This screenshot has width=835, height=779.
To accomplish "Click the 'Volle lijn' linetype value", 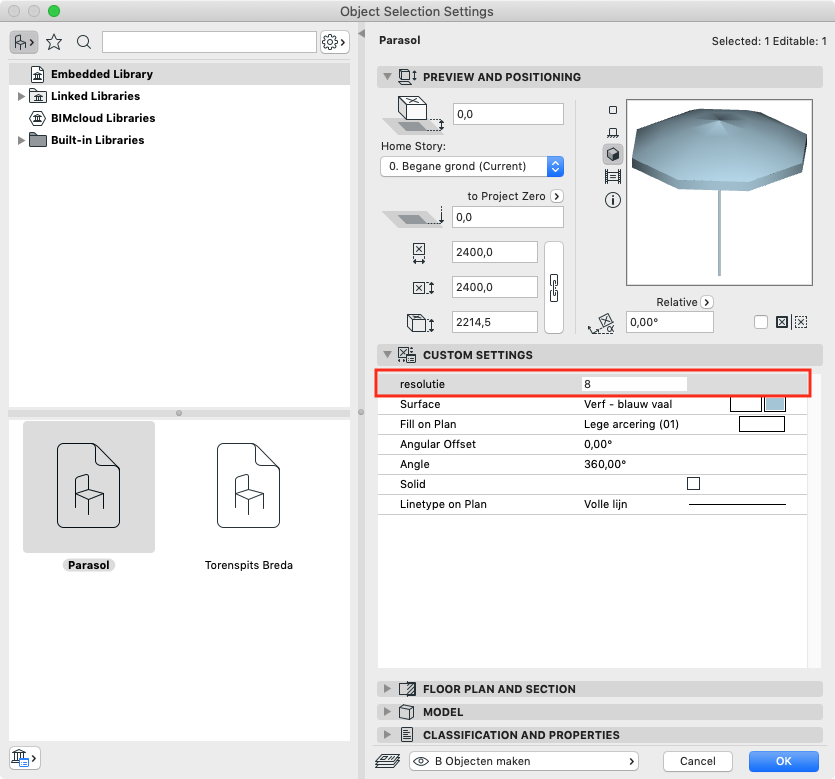I will click(x=605, y=504).
